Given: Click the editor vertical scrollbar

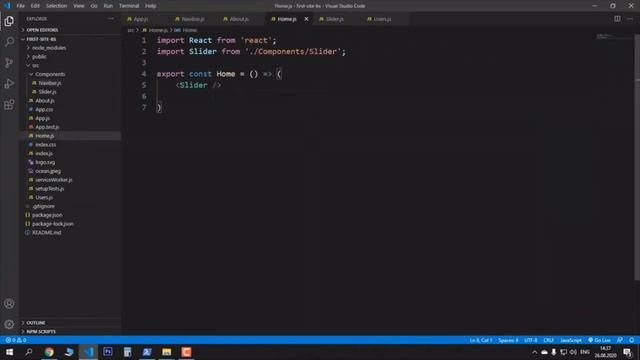Looking at the screenshot, I should point(637,157).
